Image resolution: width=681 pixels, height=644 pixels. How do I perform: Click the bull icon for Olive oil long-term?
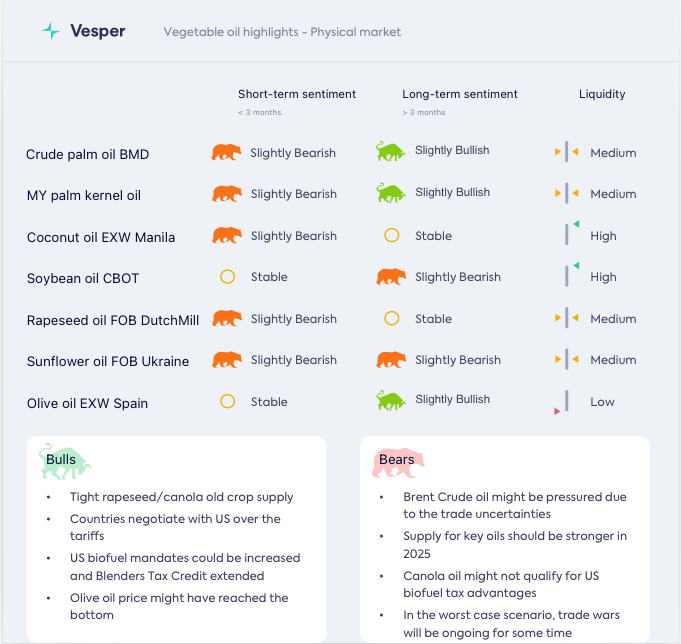pyautogui.click(x=390, y=400)
